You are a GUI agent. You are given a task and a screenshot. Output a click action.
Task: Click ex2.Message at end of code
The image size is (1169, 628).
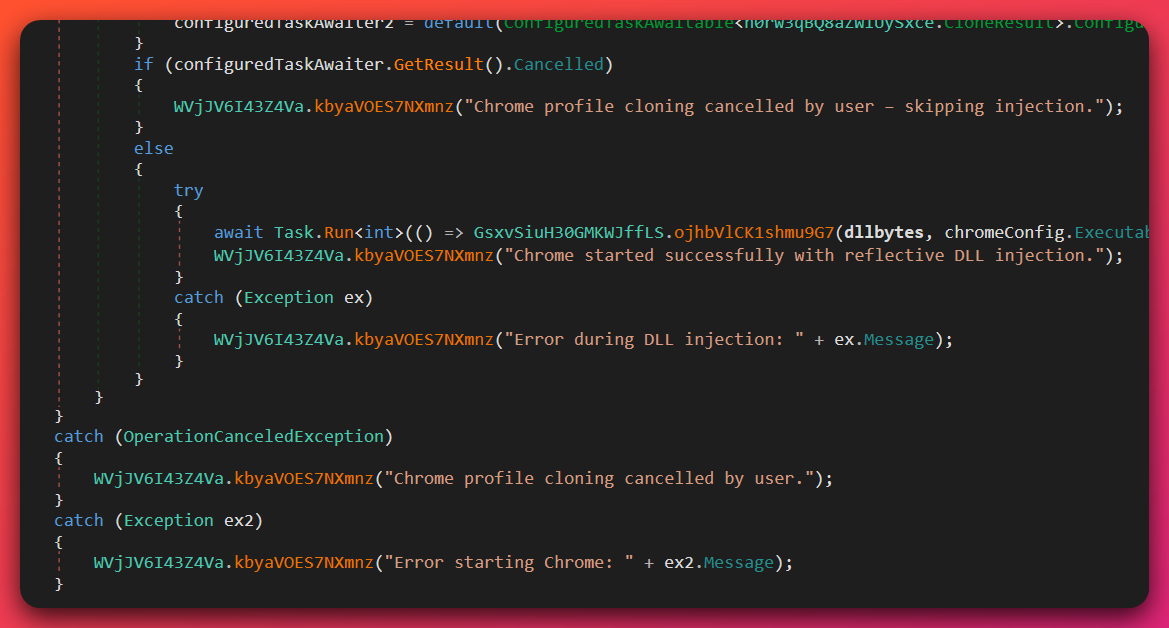tap(719, 562)
